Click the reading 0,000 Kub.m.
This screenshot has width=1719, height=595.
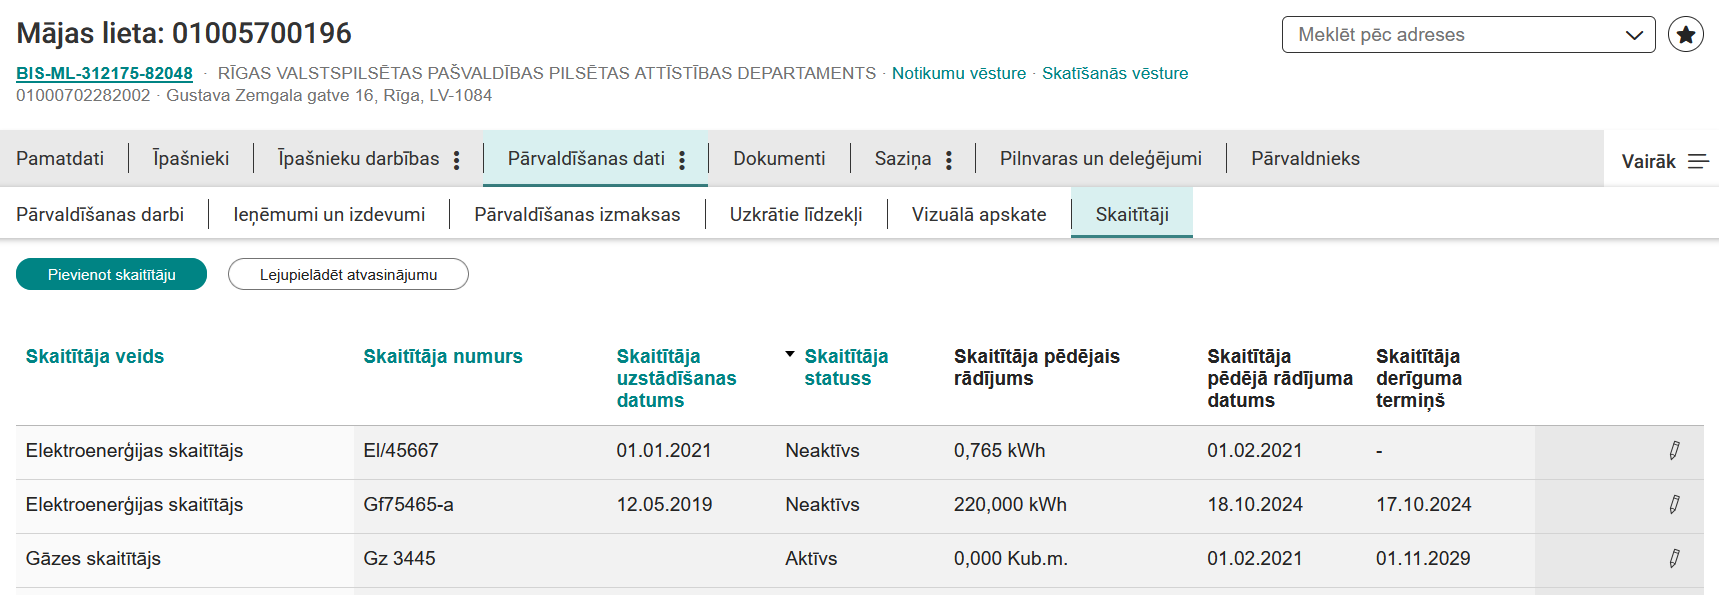1011,559
